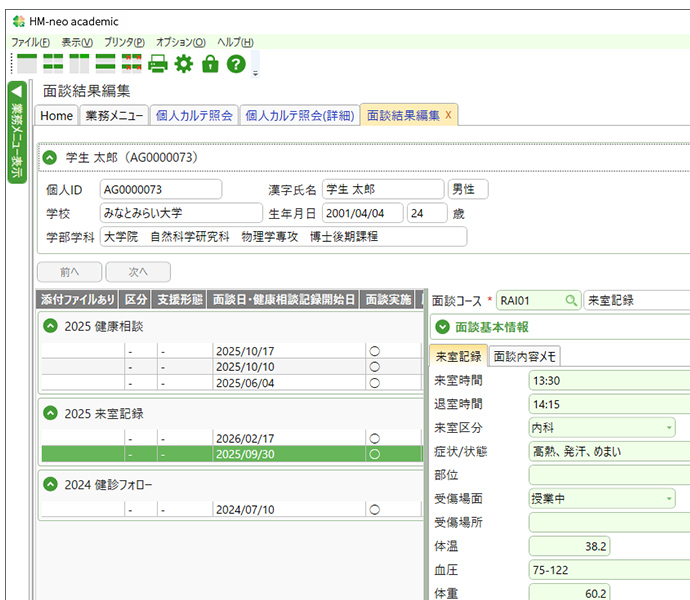This screenshot has width=690, height=600.
Task: Toggle 面談実施 circle for the 2026/02/17 row
Action: click(x=375, y=438)
